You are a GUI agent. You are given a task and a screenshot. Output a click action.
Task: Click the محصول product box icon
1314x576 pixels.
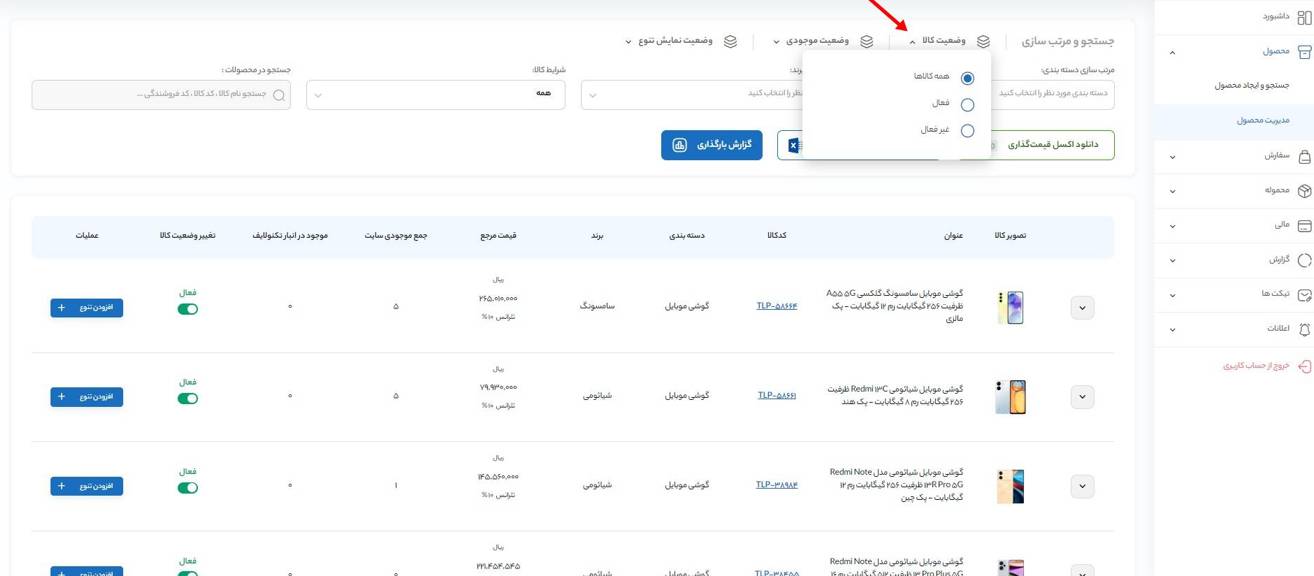pyautogui.click(x=1304, y=52)
